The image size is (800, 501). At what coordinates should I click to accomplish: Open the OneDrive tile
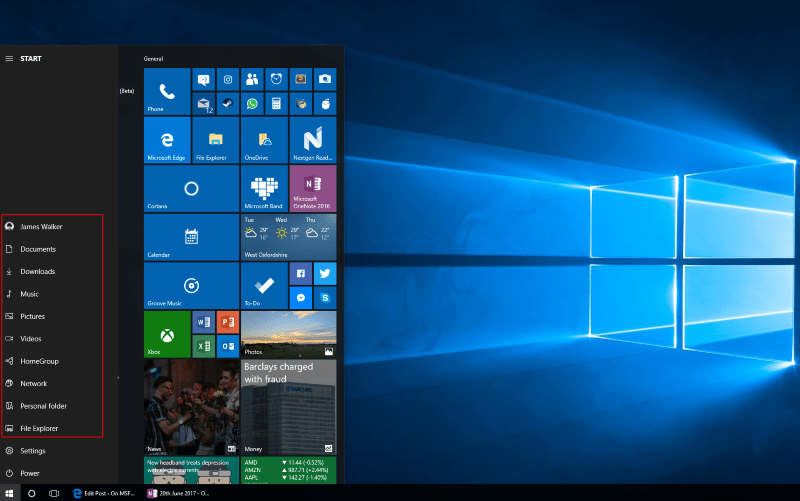point(264,140)
